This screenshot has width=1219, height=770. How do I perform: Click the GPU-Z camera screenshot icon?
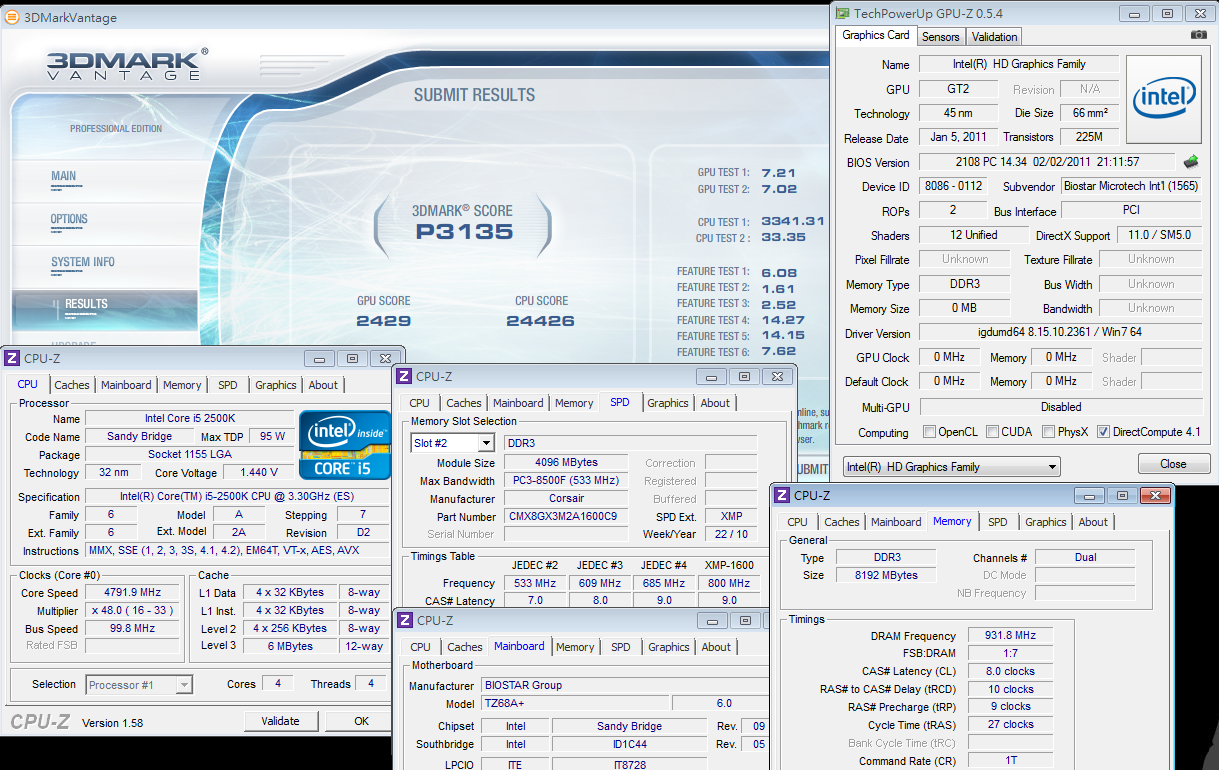click(x=1199, y=35)
